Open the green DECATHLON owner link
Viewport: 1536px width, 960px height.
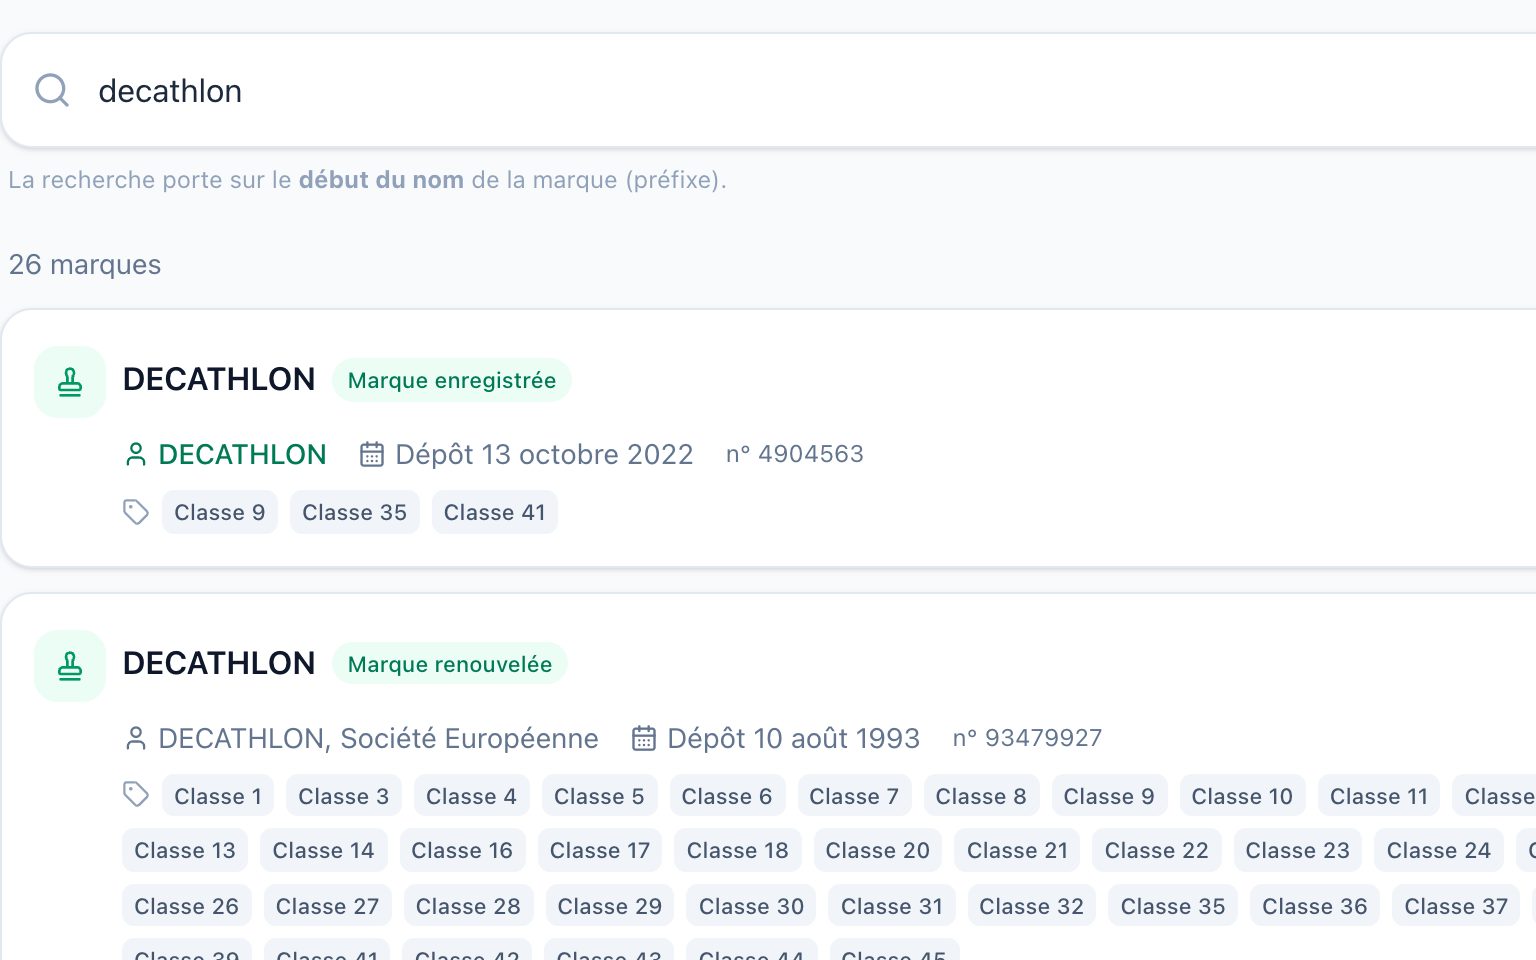[x=243, y=454]
